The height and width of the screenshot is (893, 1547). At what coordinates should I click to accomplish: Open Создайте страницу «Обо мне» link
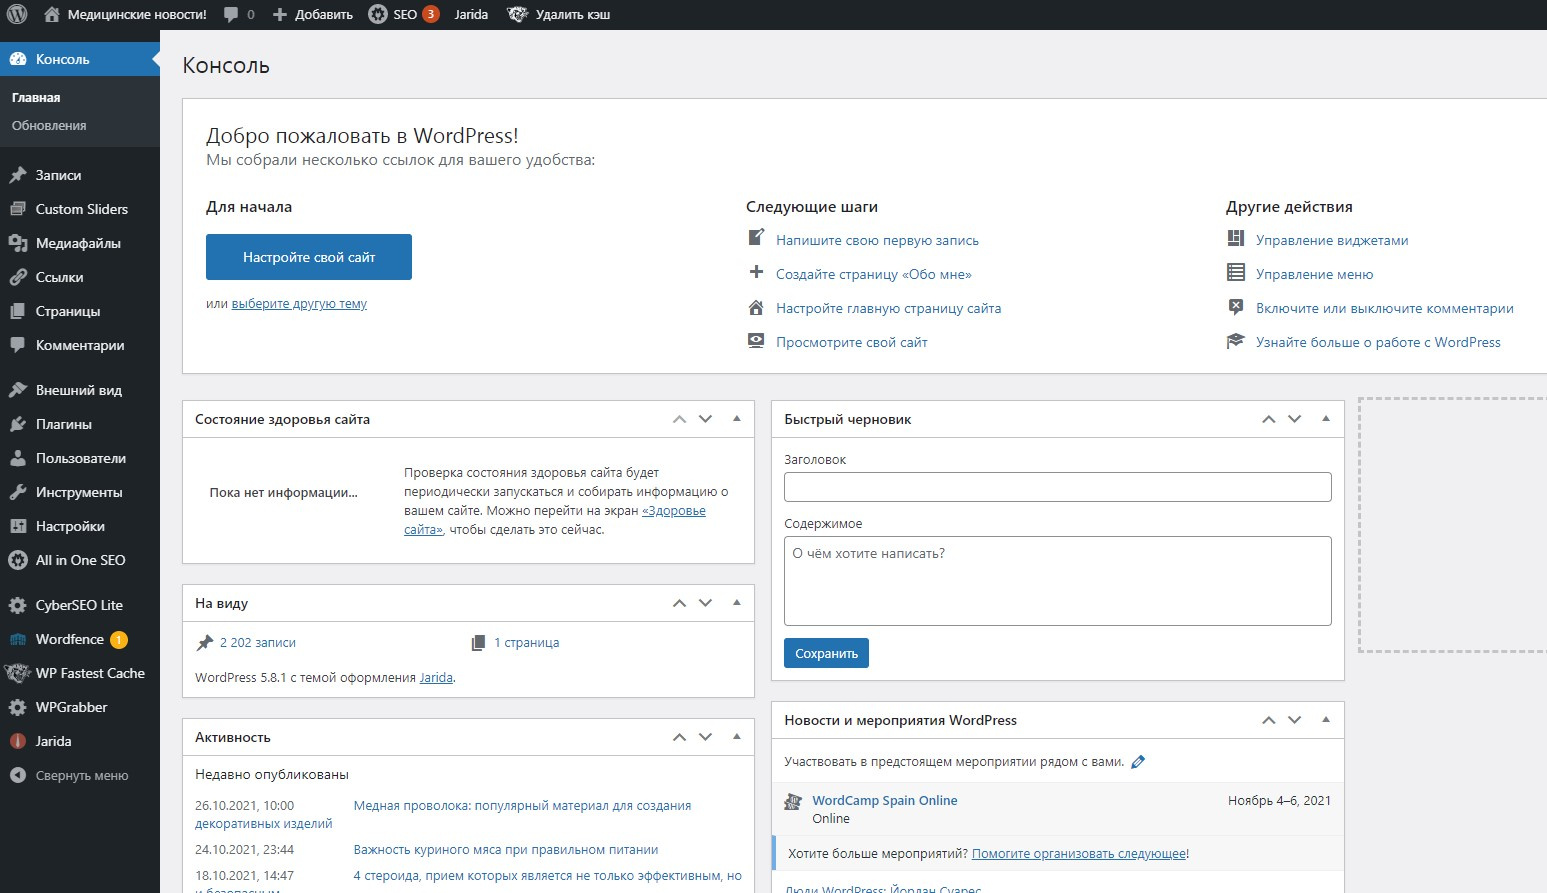(874, 274)
